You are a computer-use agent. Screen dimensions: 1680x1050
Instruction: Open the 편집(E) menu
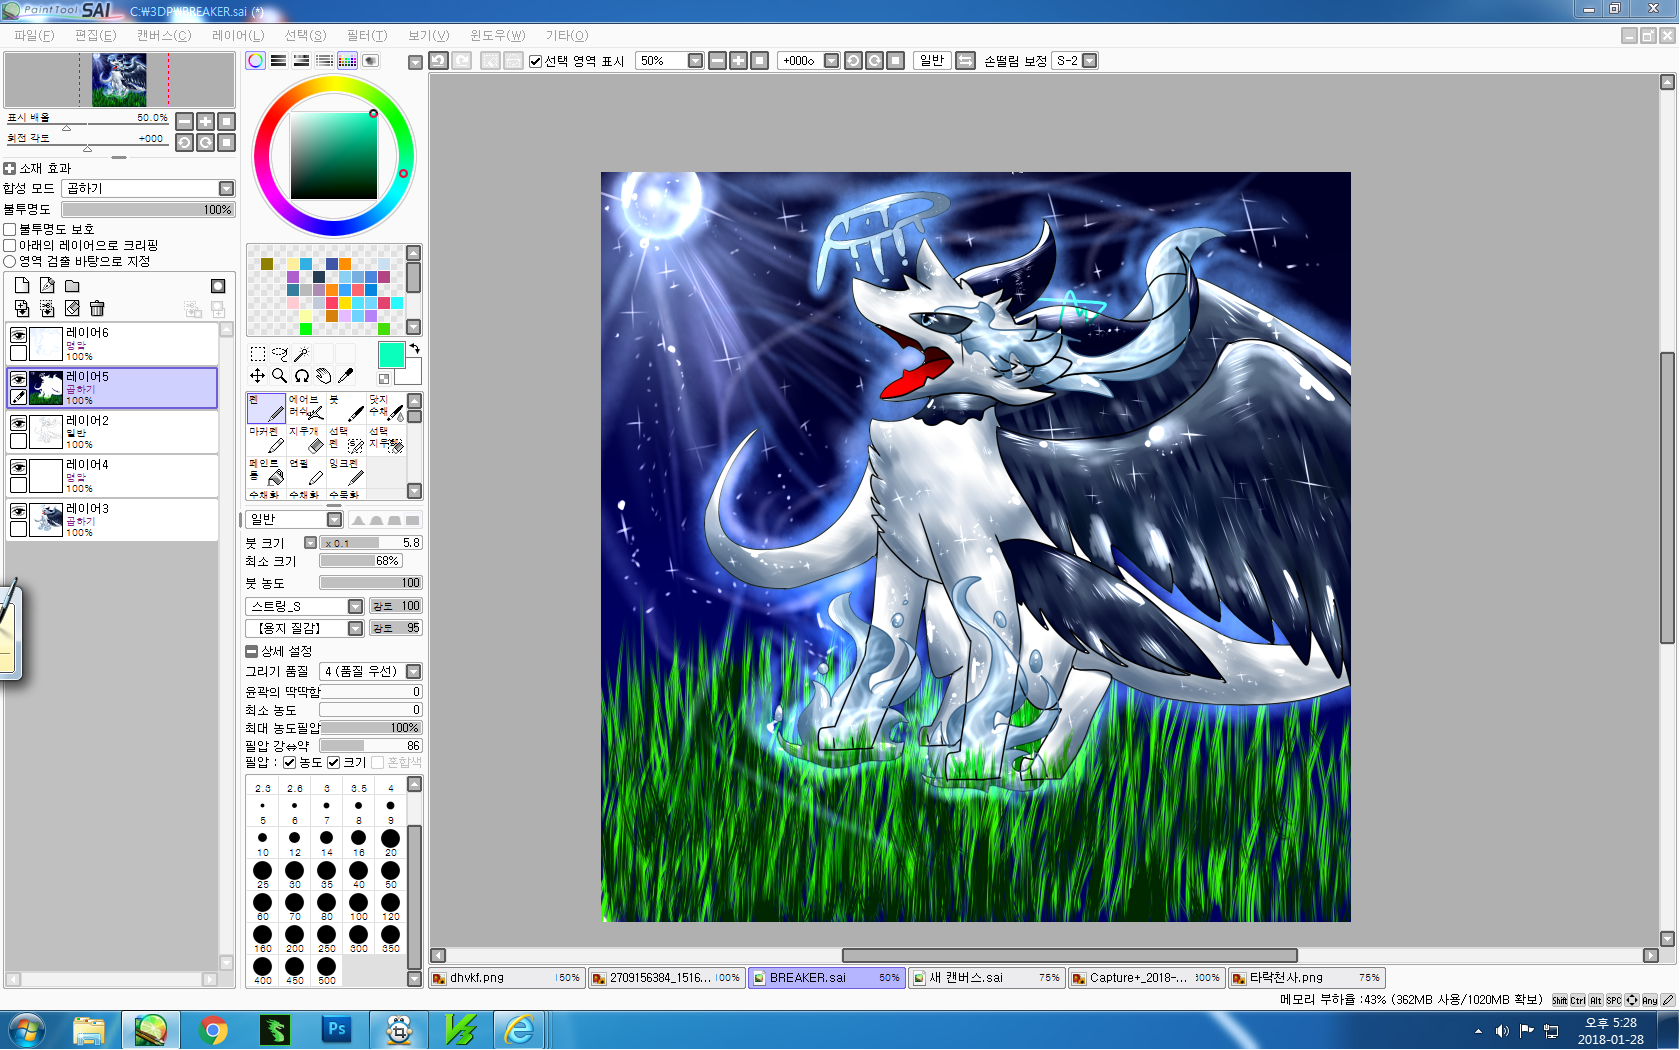[x=96, y=36]
